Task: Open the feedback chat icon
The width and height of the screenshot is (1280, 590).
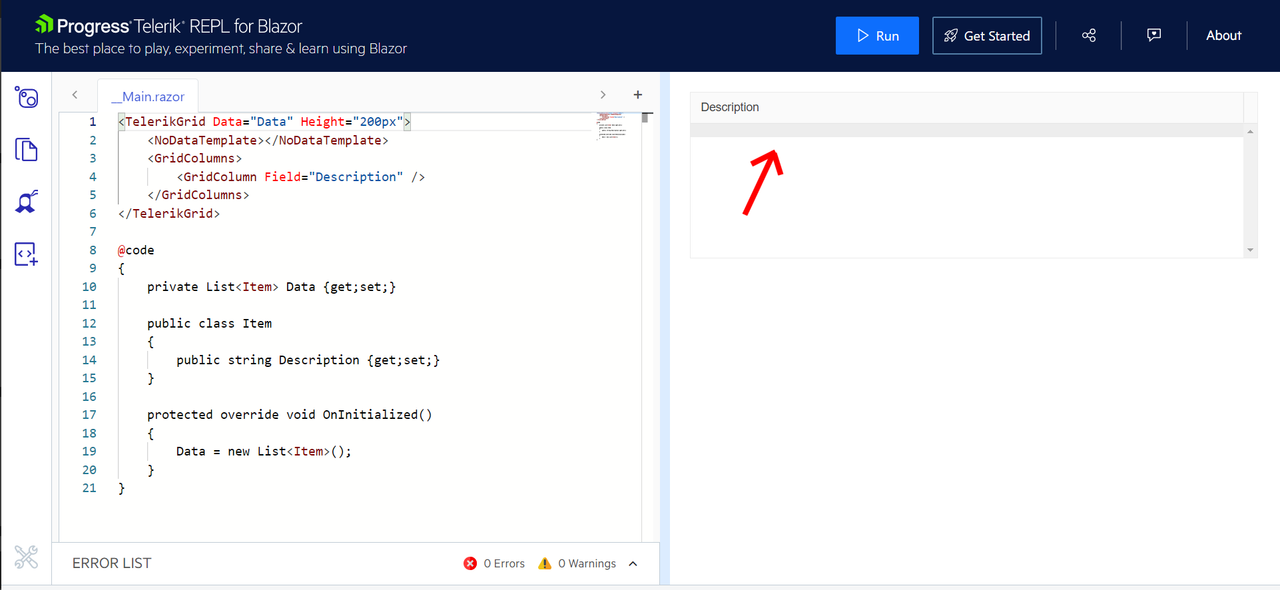Action: (x=1154, y=35)
